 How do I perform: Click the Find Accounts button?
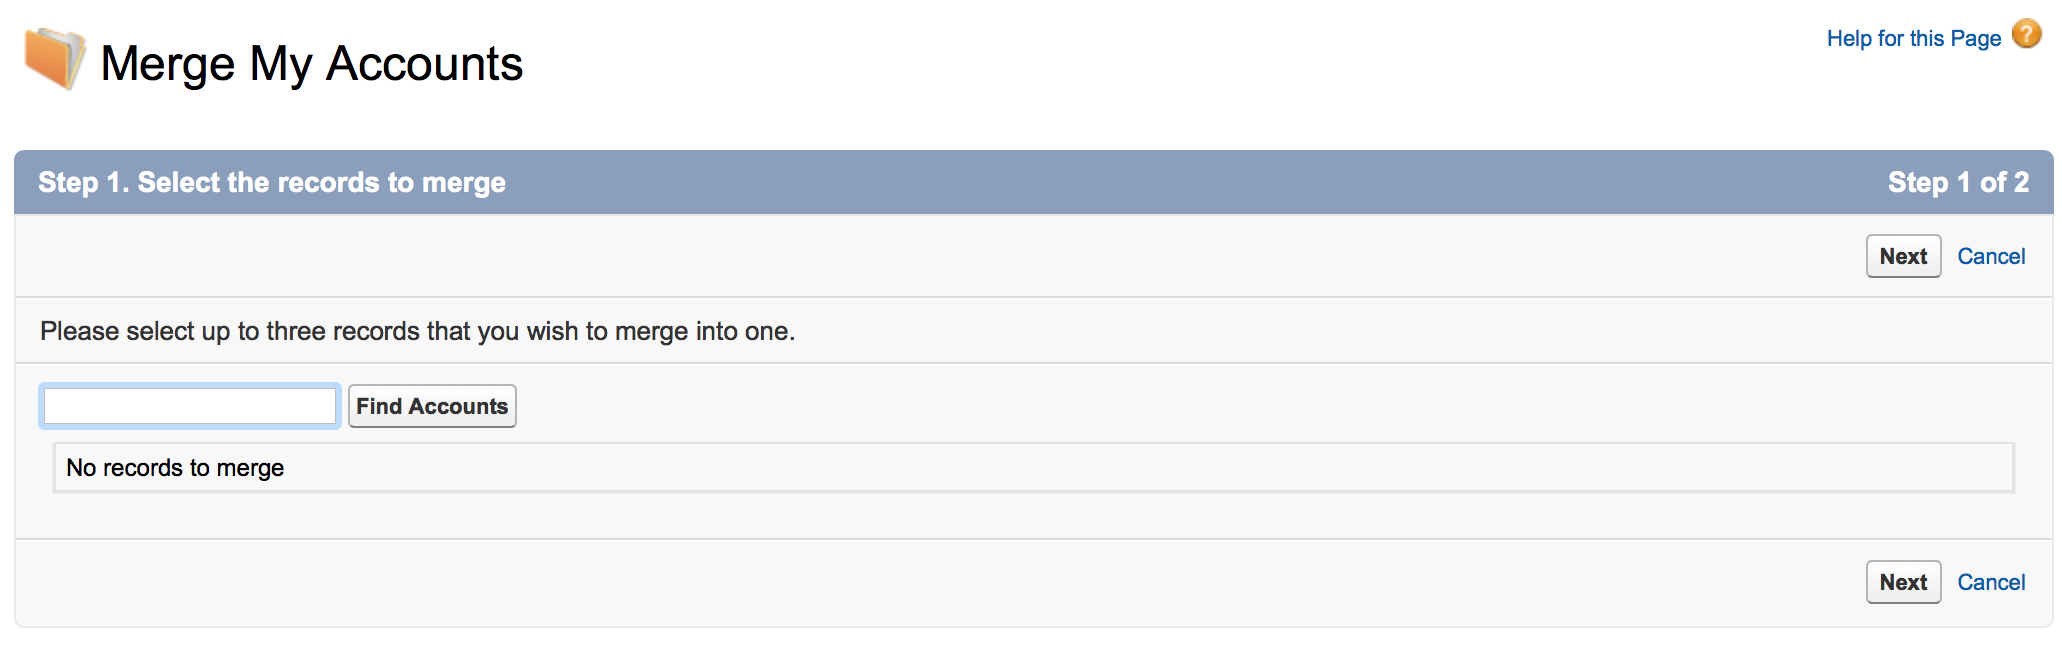pos(432,407)
